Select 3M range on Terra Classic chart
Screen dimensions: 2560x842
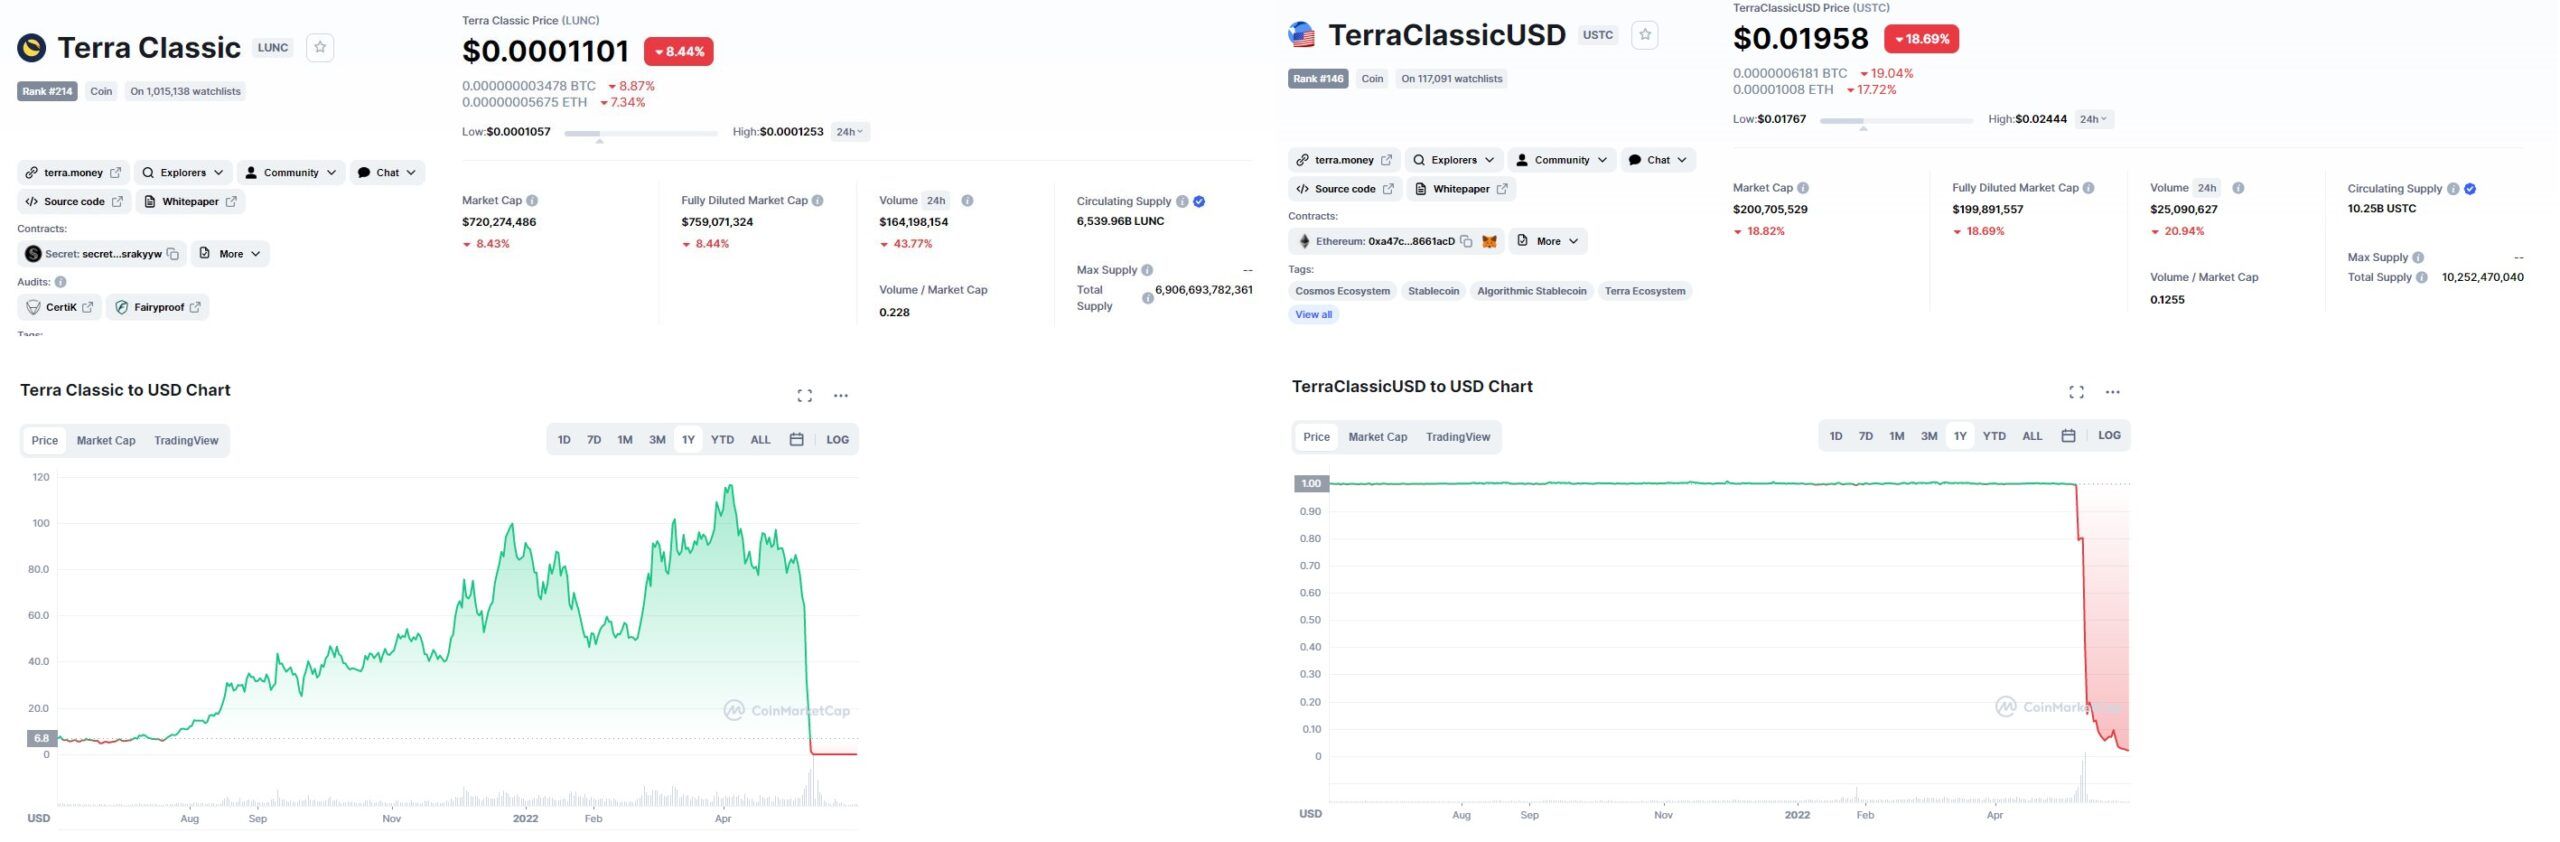coord(657,440)
